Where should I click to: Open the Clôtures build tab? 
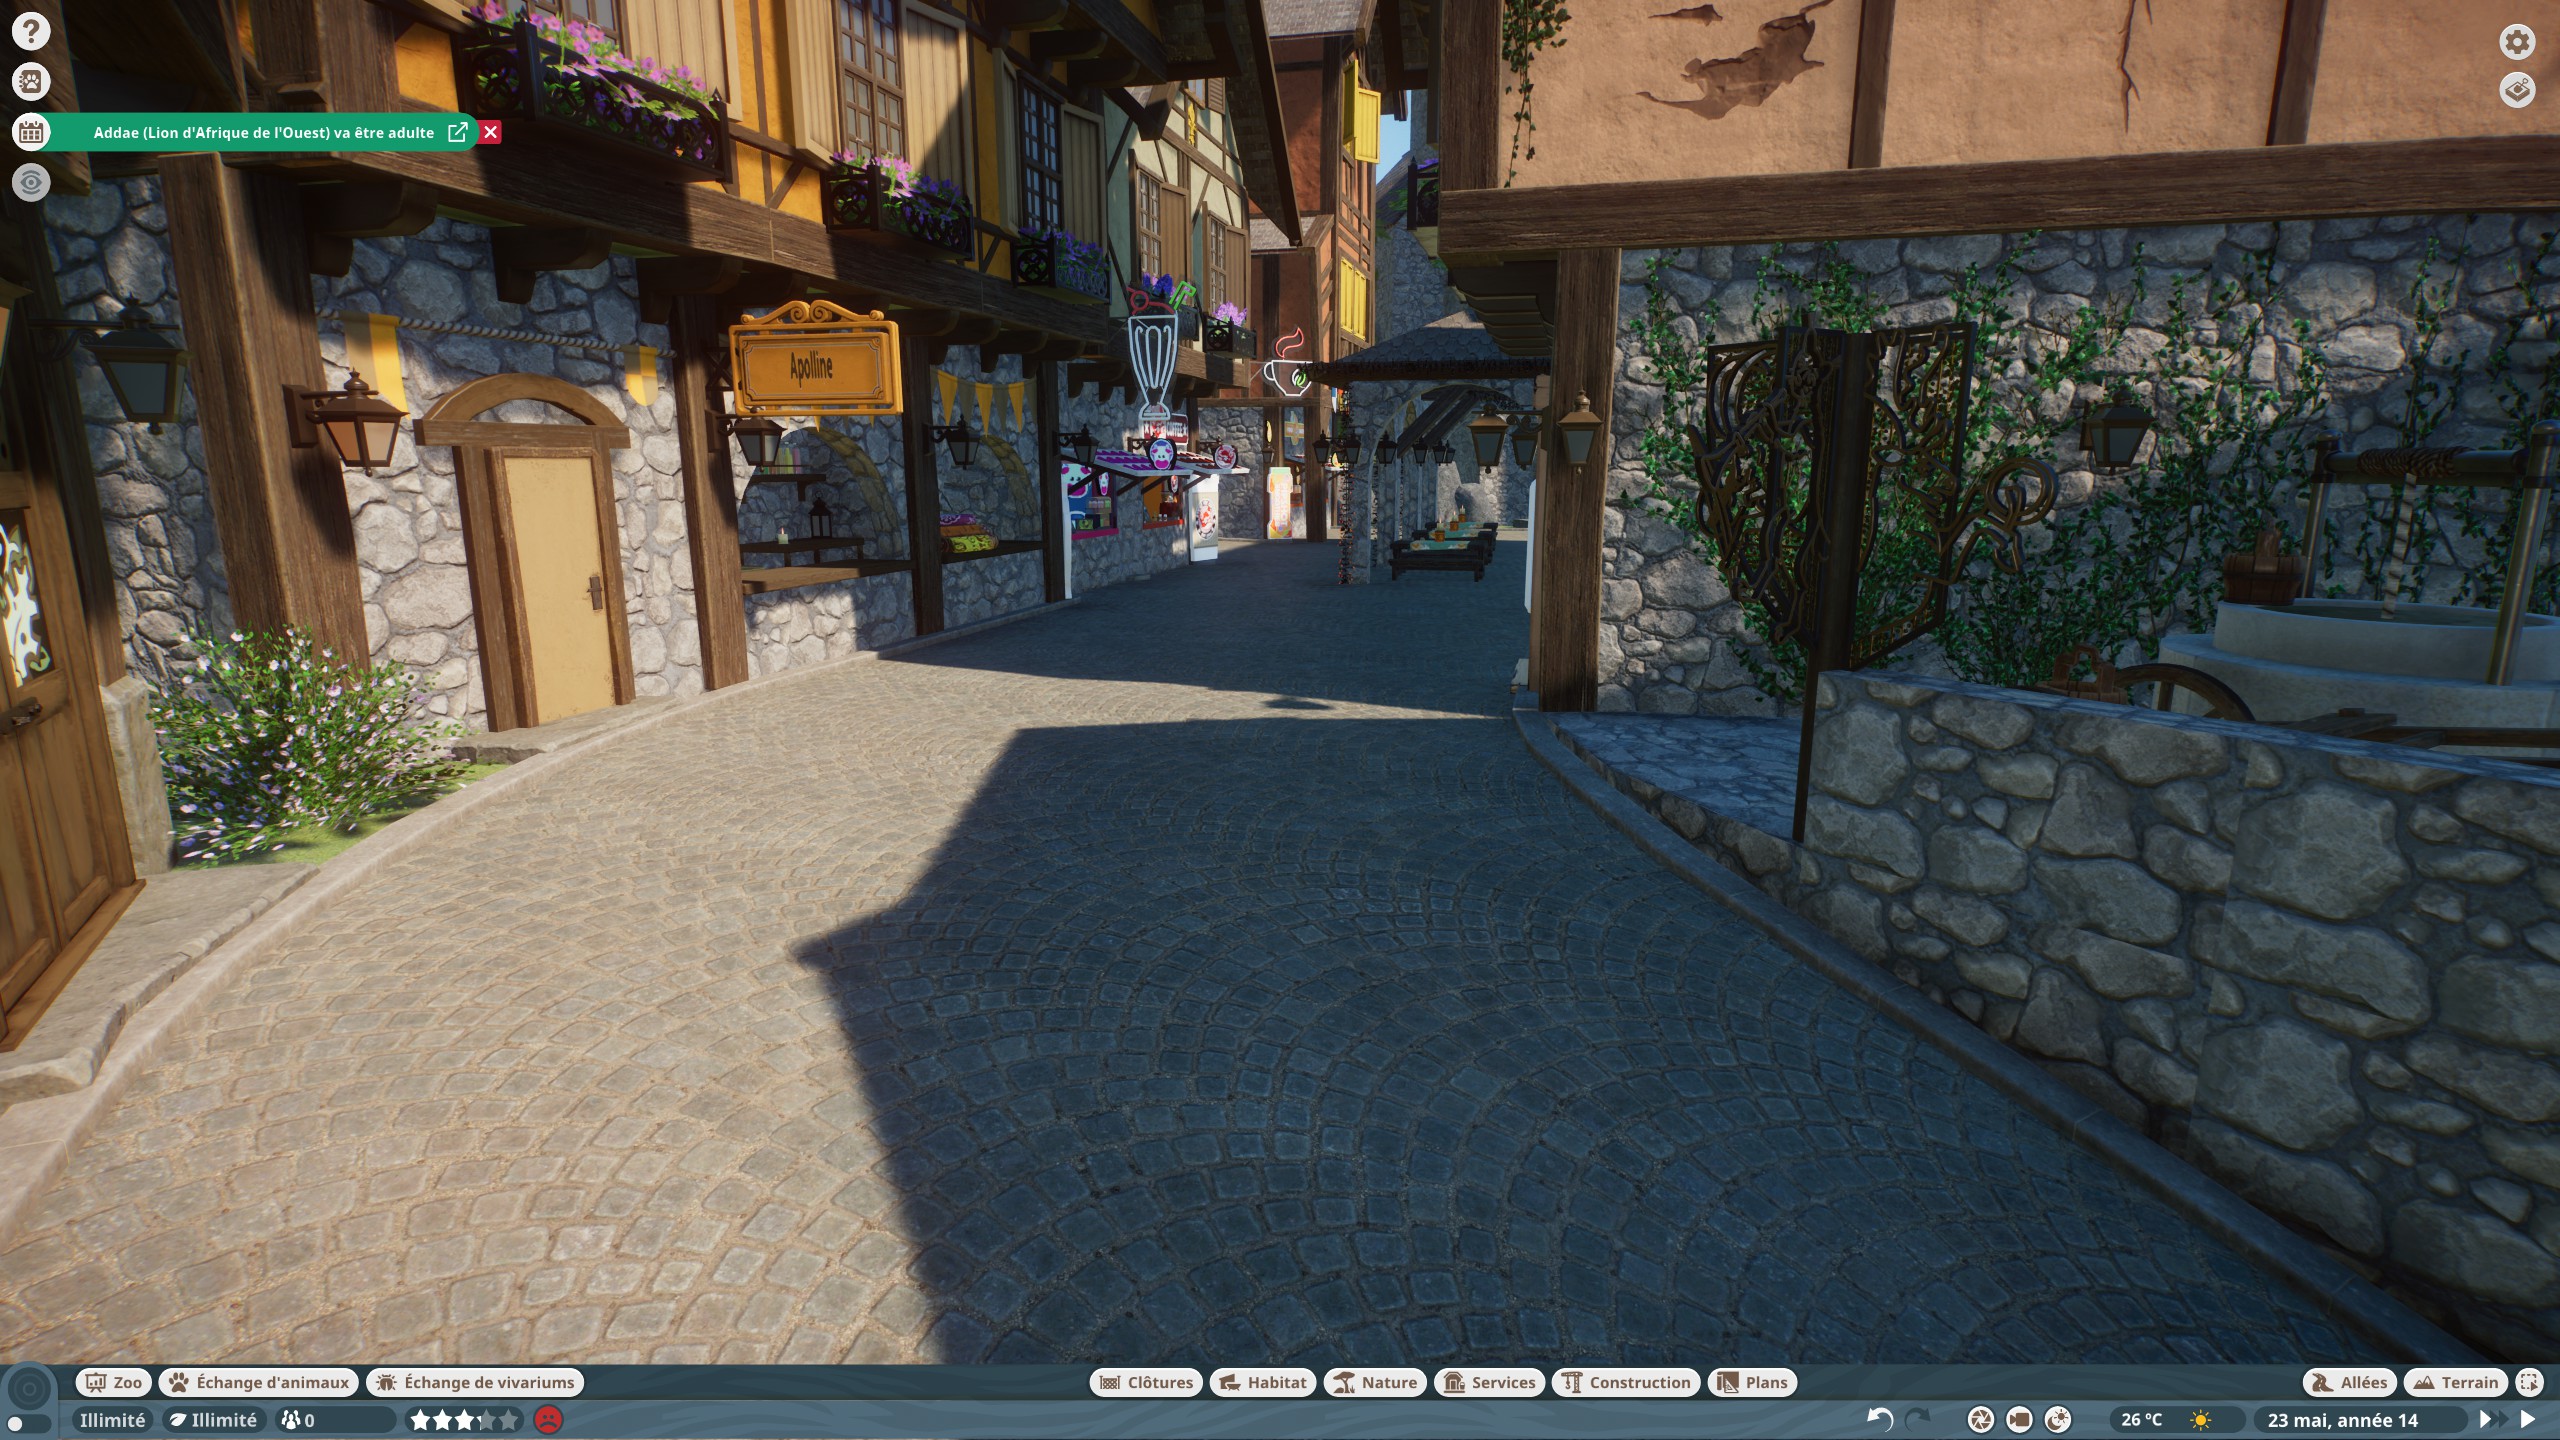tap(1146, 1382)
